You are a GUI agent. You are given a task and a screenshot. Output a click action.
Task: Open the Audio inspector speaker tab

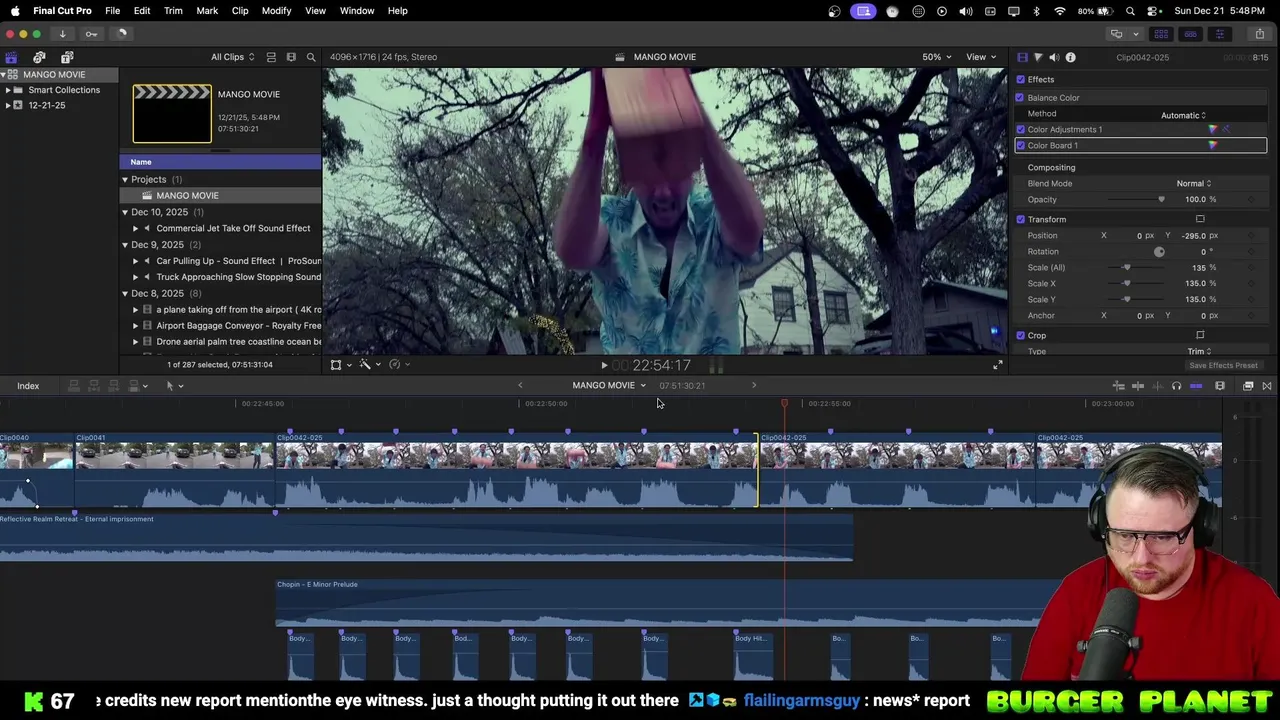[1054, 57]
